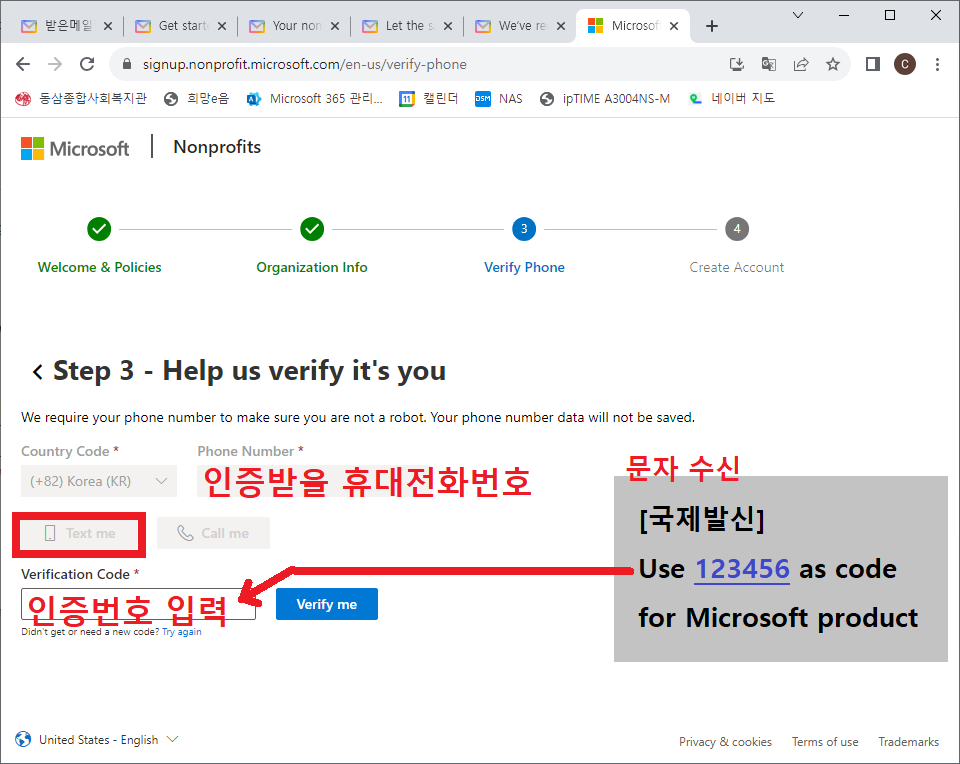Expand the Country Code Korea dropdown
Image resolution: width=960 pixels, height=764 pixels.
[99, 481]
